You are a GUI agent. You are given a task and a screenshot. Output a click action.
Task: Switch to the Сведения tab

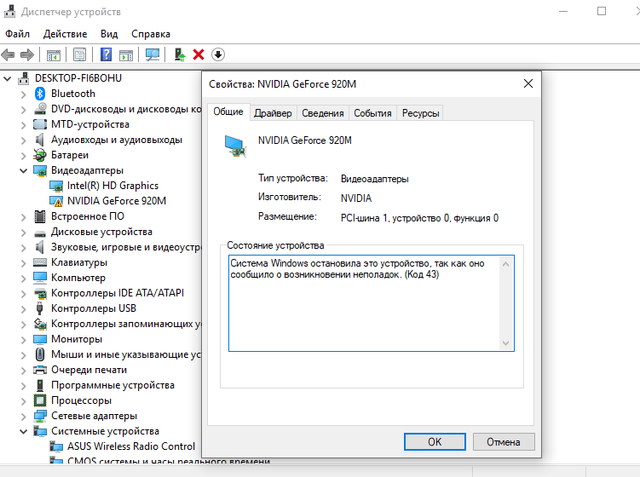pos(322,113)
